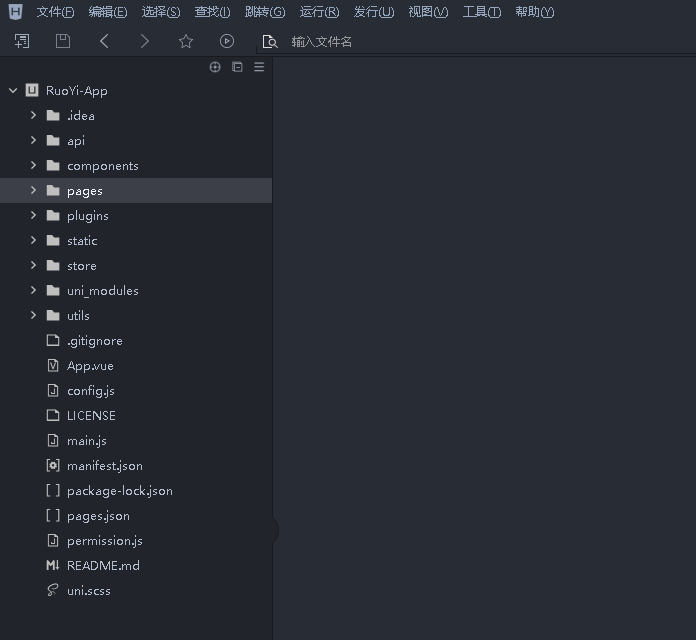Collapse the RuoYi-App project tree
This screenshot has height=640, width=696.
coord(13,91)
